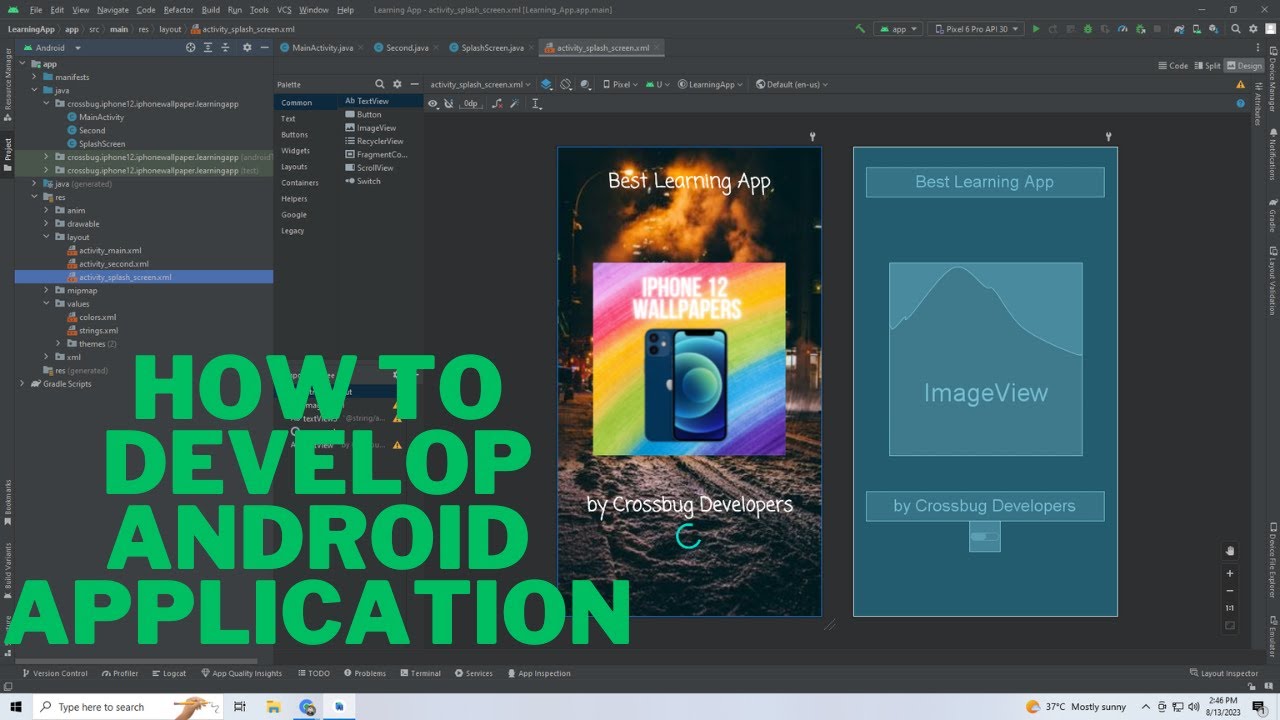Open strings.xml in project tree
This screenshot has width=1280, height=720.
pos(99,330)
